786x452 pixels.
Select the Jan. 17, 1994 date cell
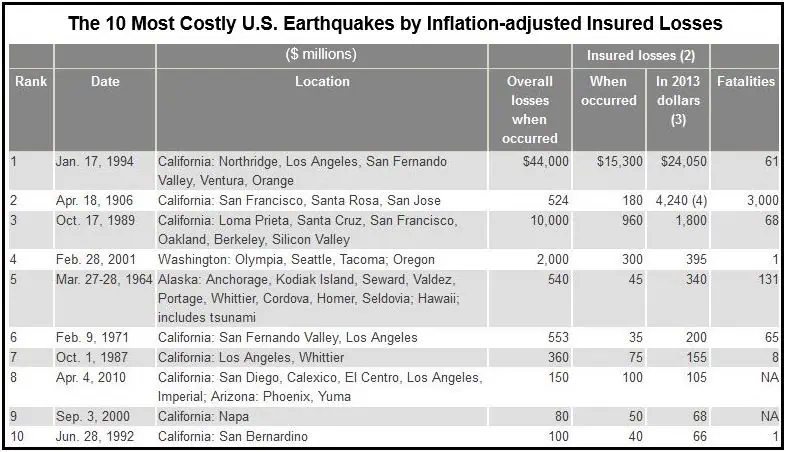(x=91, y=162)
